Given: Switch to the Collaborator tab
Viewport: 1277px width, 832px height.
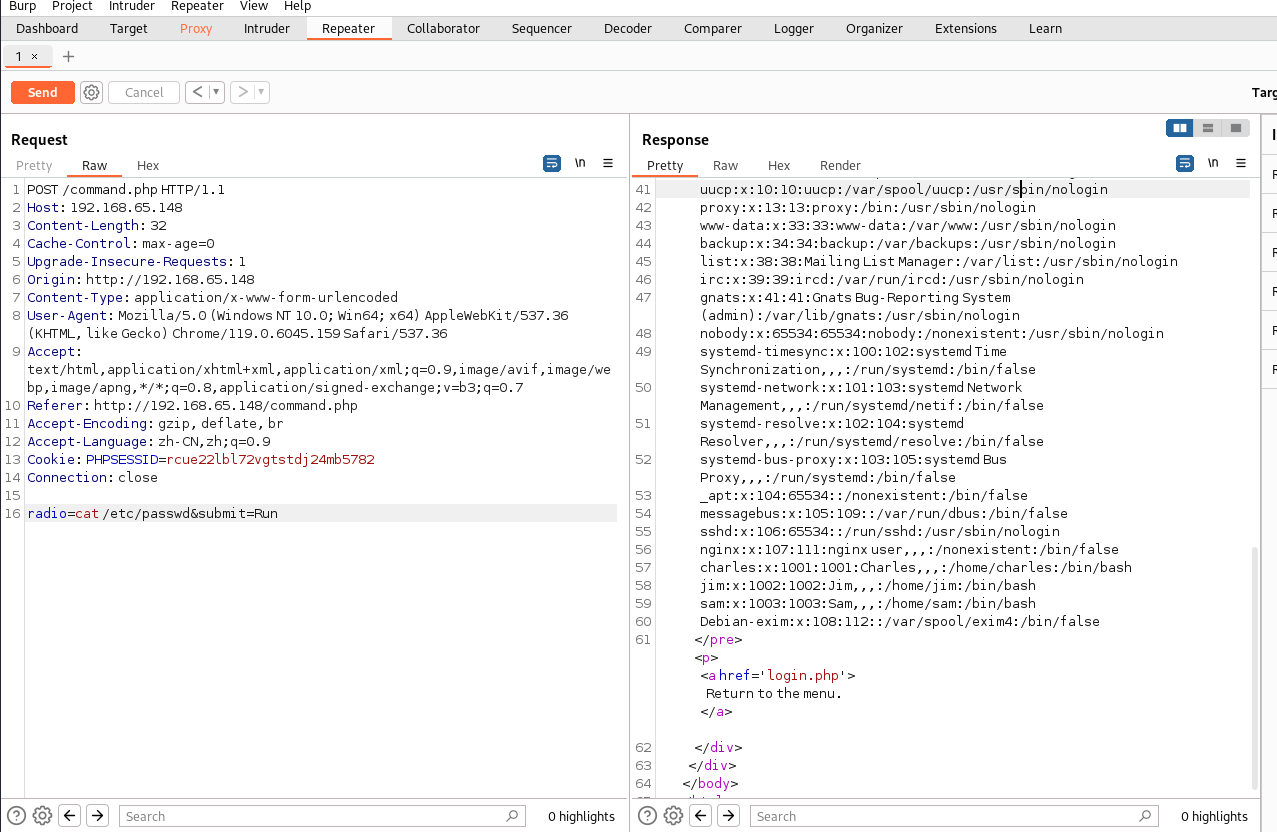Looking at the screenshot, I should coord(443,28).
